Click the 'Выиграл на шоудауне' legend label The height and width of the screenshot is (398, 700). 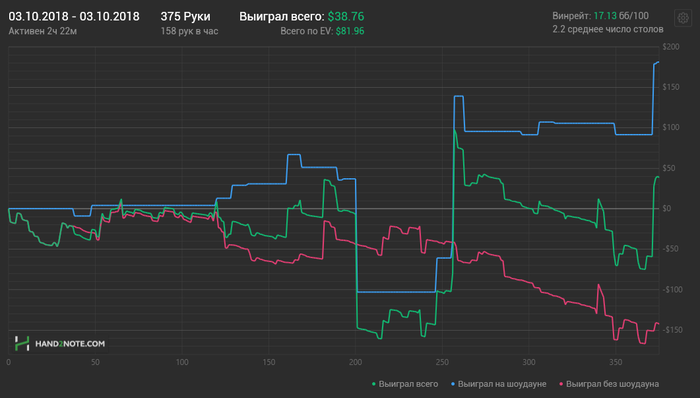pyautogui.click(x=502, y=384)
